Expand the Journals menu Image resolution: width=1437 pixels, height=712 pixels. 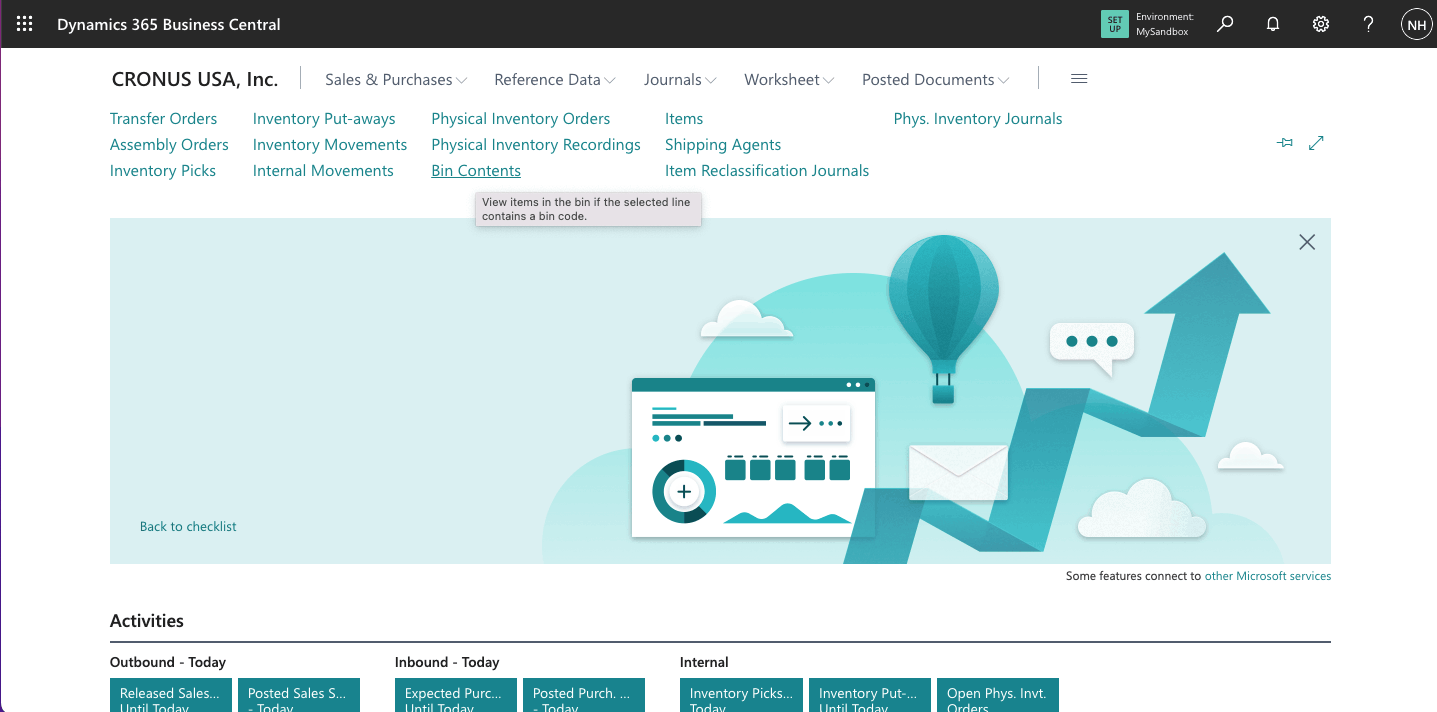click(680, 80)
